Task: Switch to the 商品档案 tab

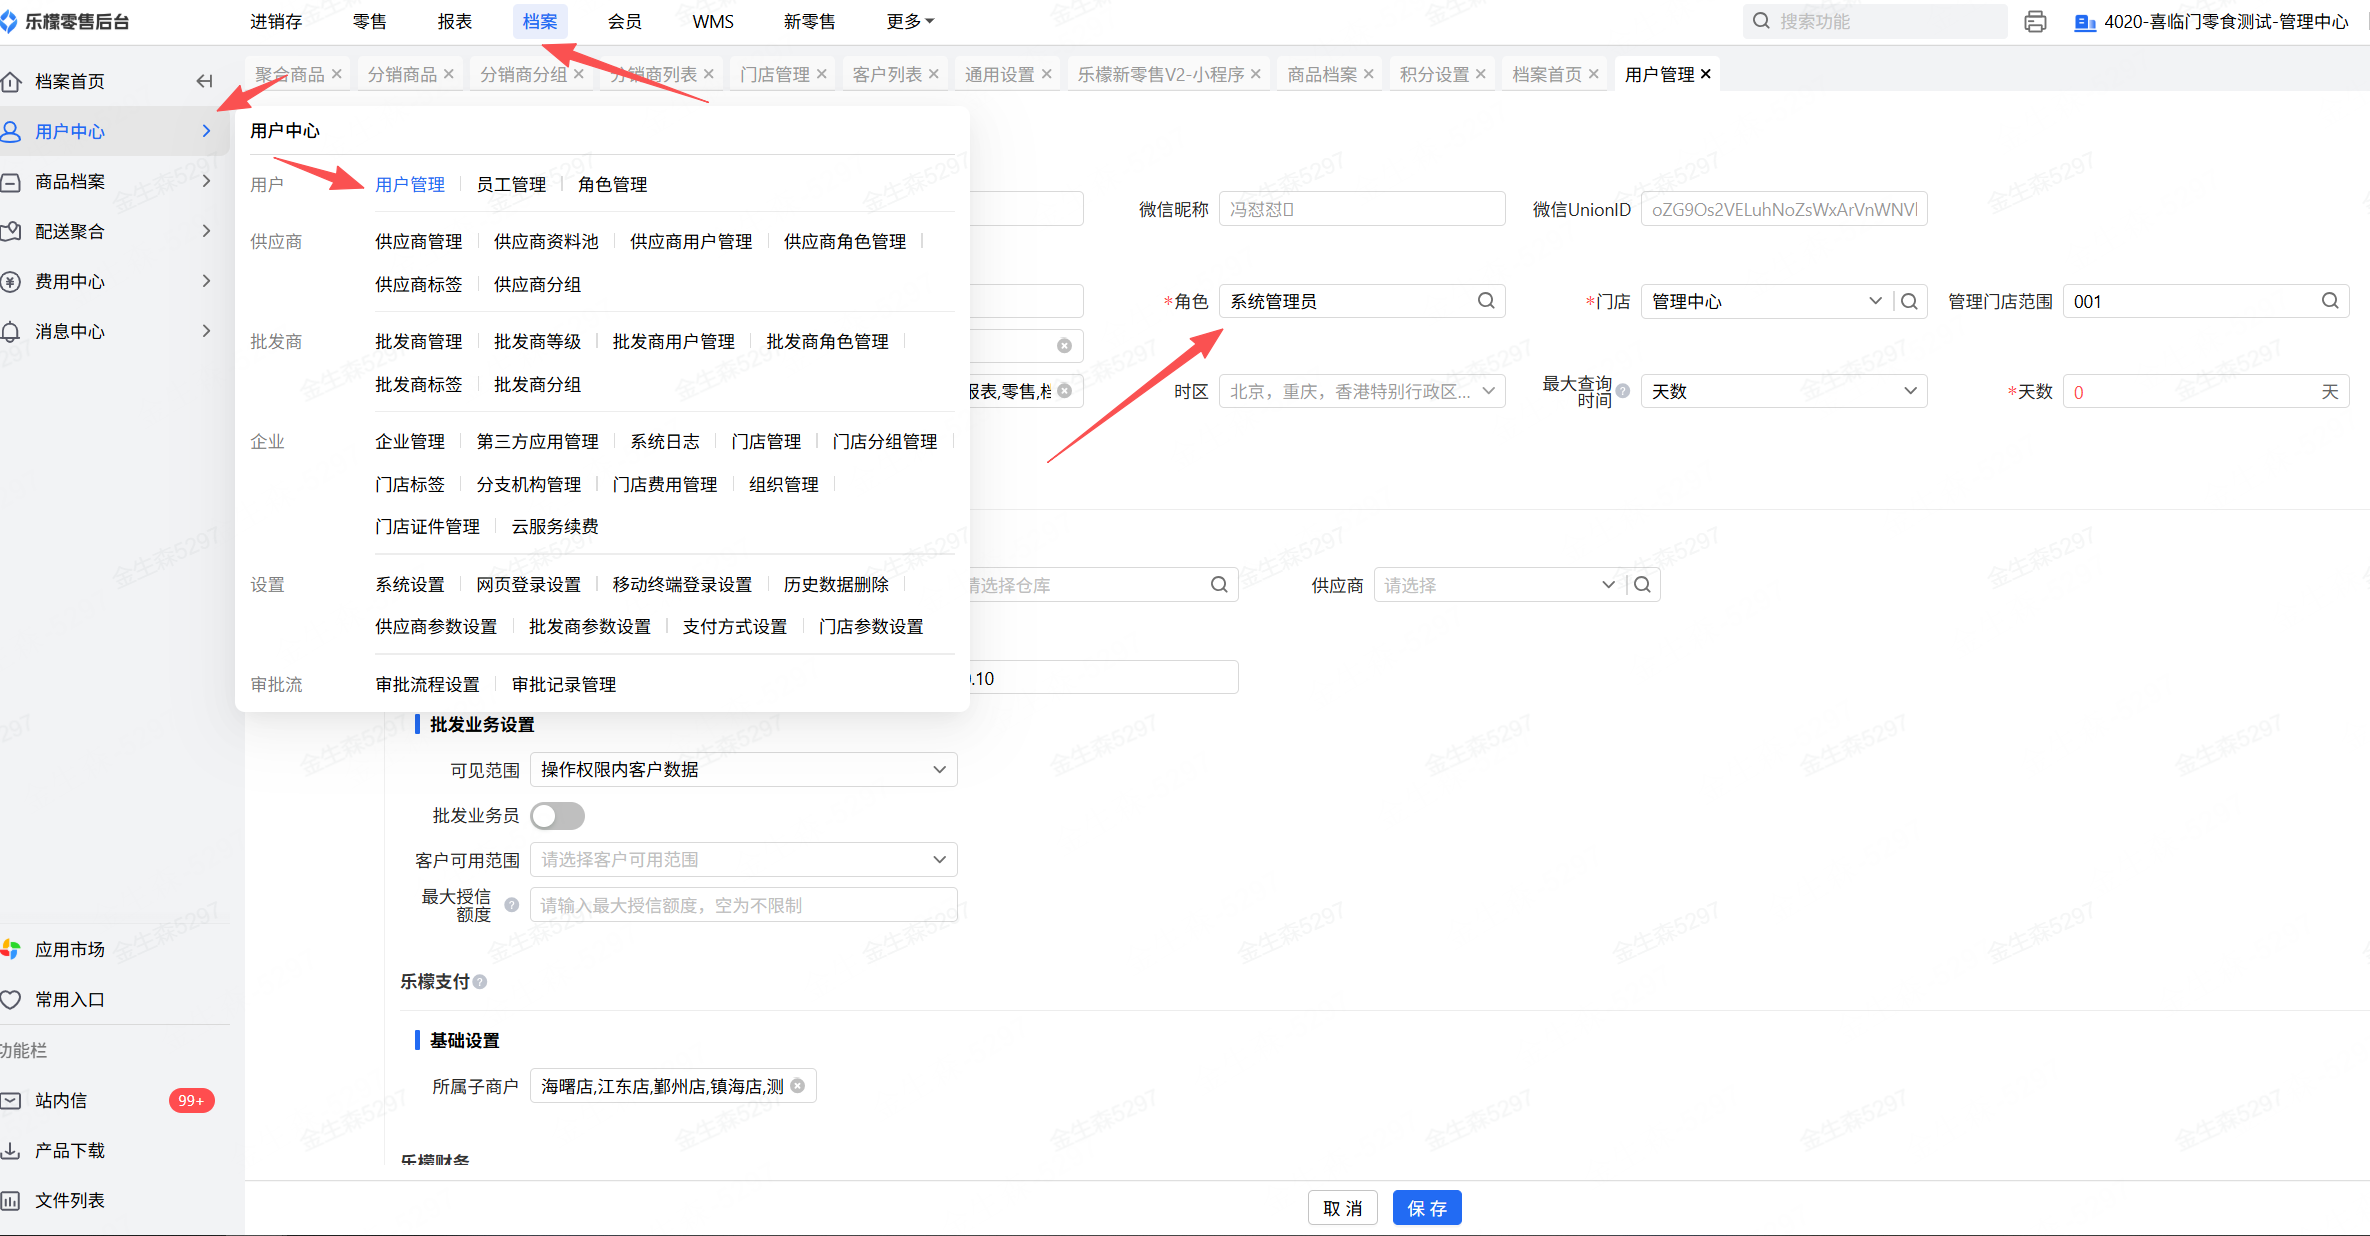Action: [1321, 74]
